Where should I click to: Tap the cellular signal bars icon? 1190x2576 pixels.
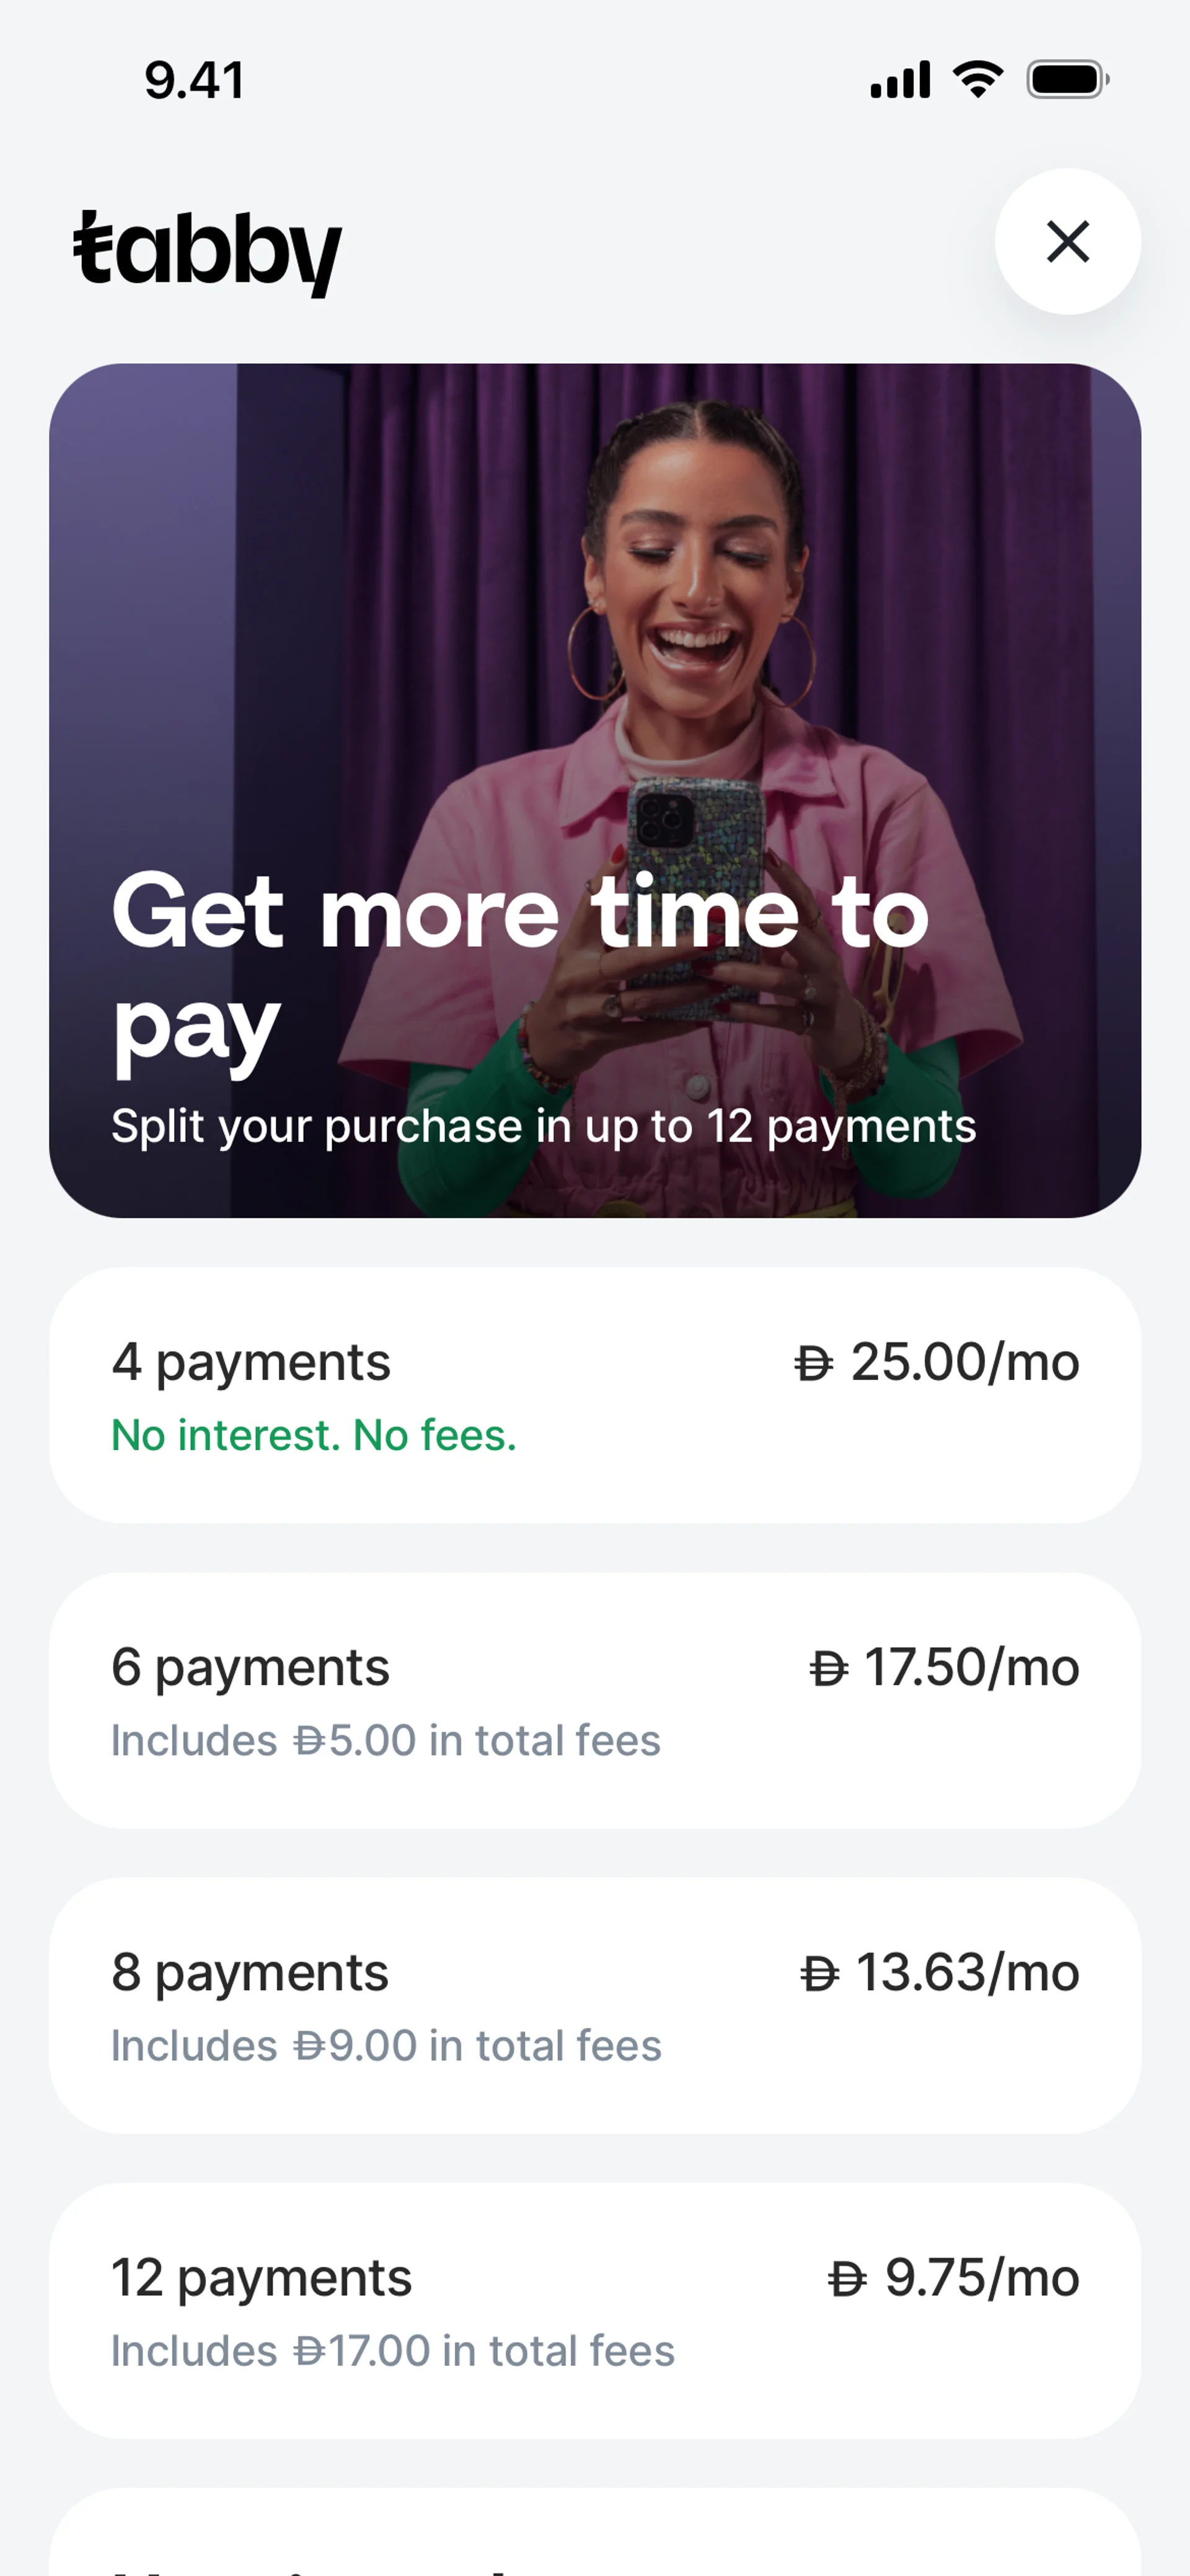(x=900, y=80)
